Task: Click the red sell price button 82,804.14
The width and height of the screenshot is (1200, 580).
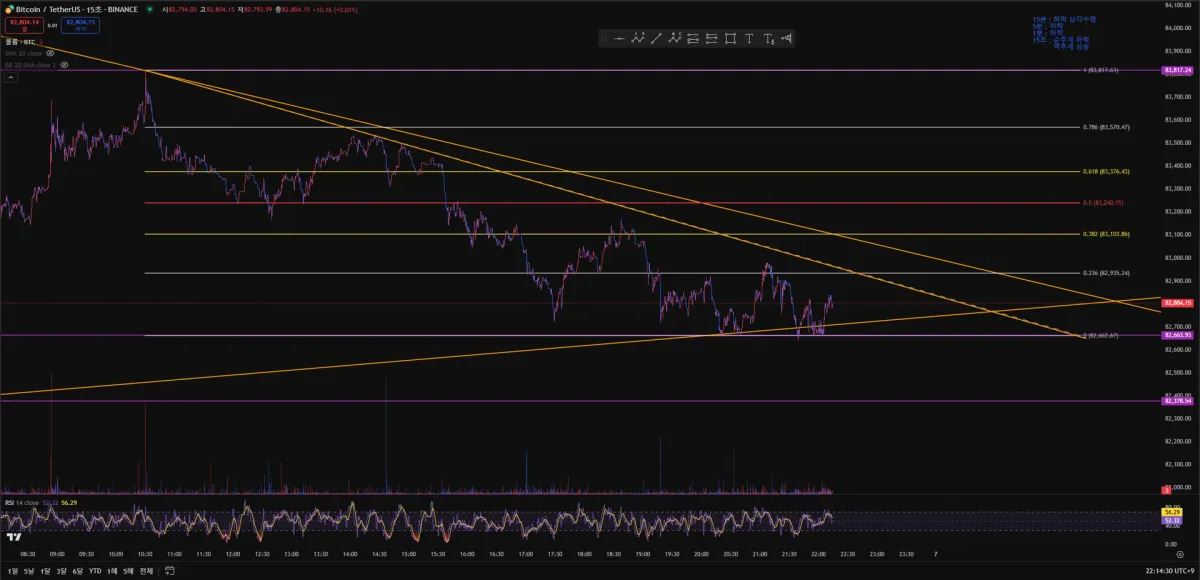Action: 24,25
